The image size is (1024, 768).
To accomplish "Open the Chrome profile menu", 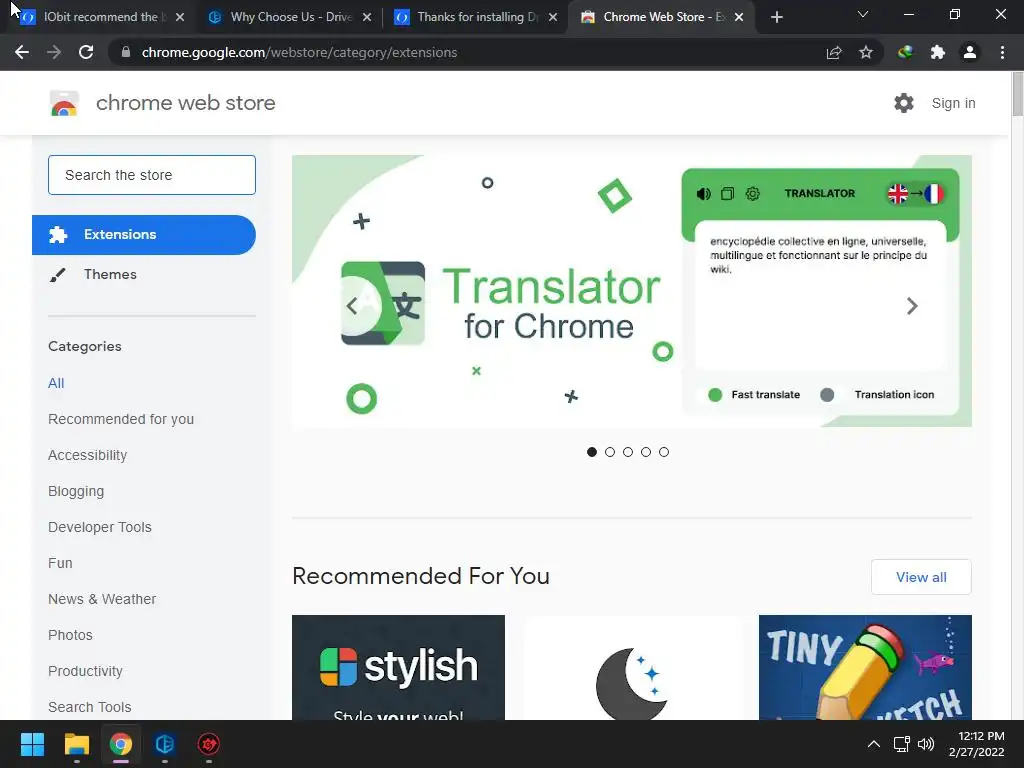I will [970, 52].
